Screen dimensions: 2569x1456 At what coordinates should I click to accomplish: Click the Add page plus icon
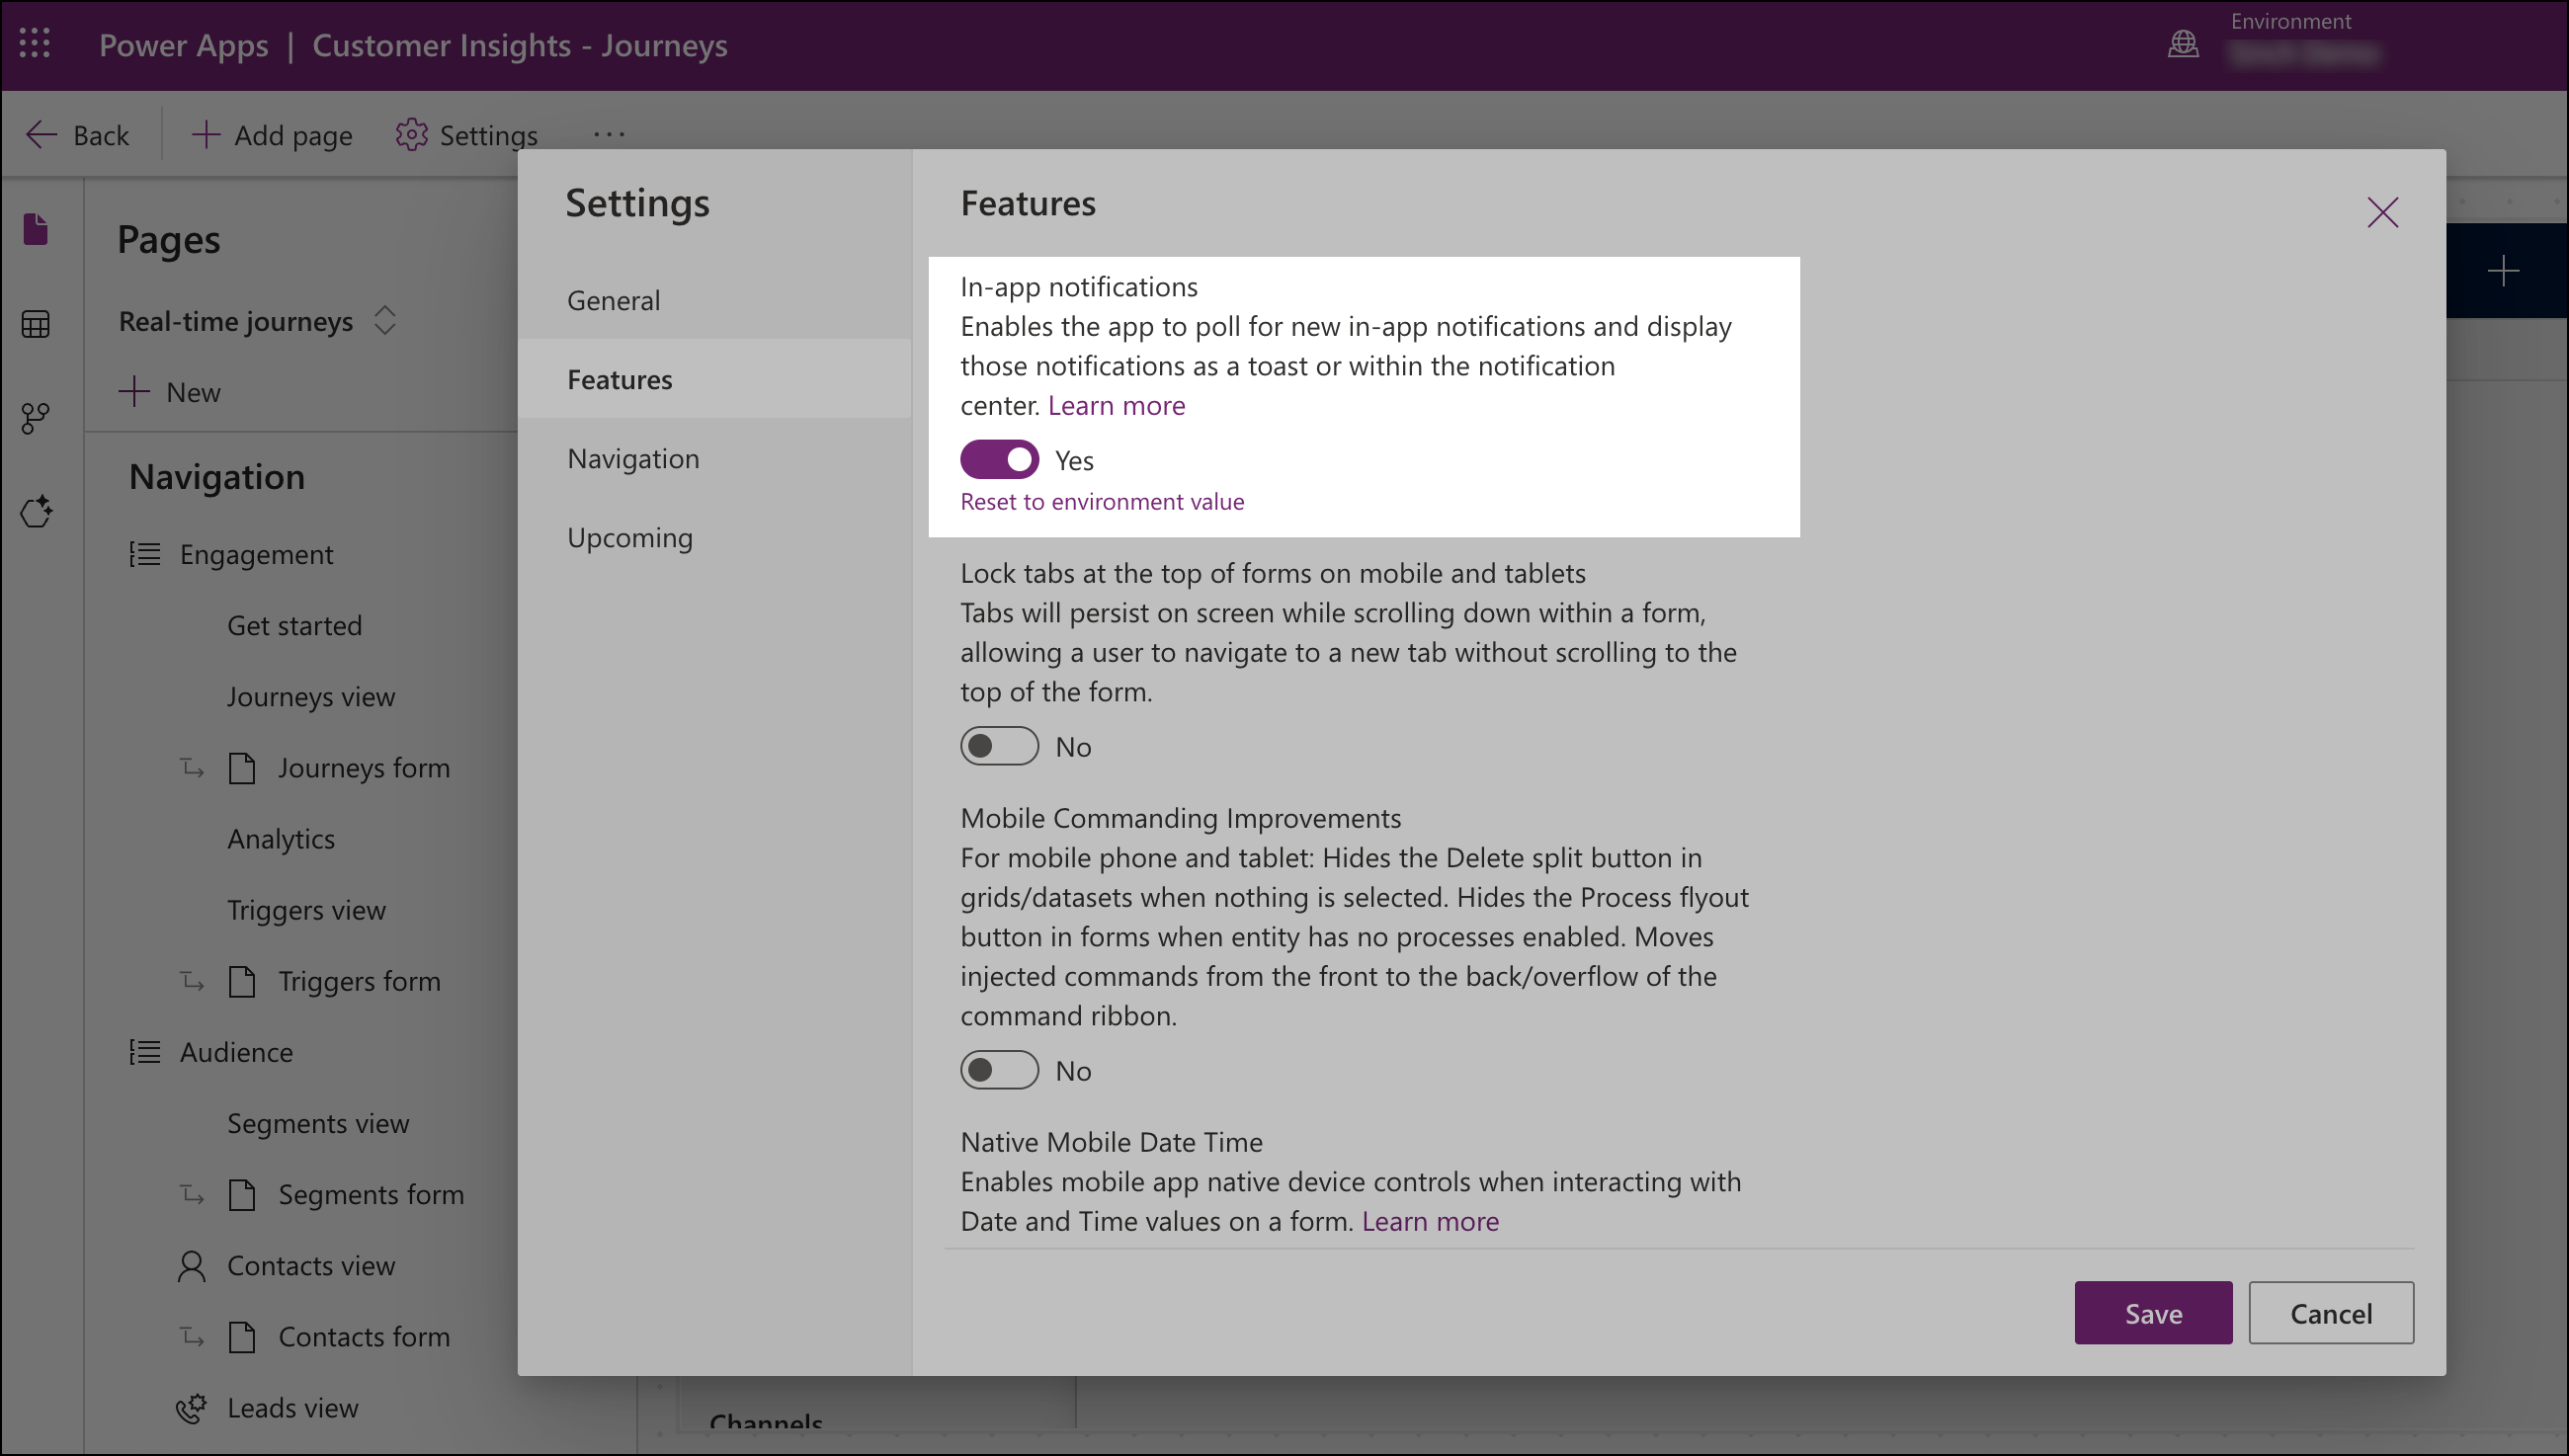point(205,135)
